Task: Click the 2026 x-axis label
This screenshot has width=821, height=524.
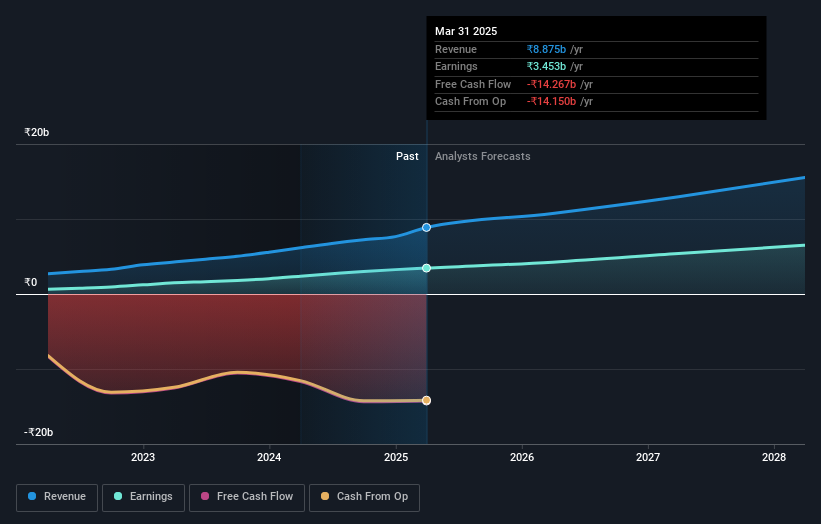Action: [x=522, y=458]
